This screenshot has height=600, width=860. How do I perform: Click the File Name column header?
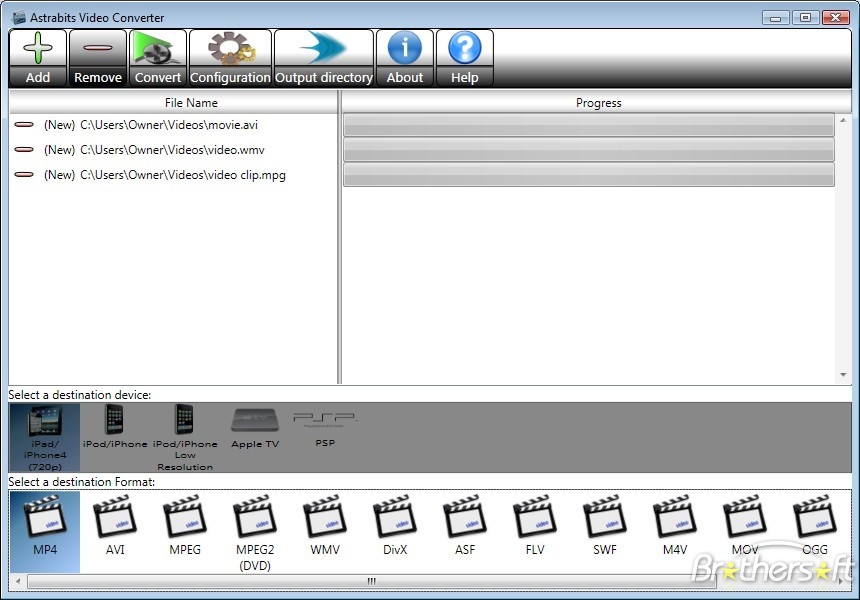173,103
